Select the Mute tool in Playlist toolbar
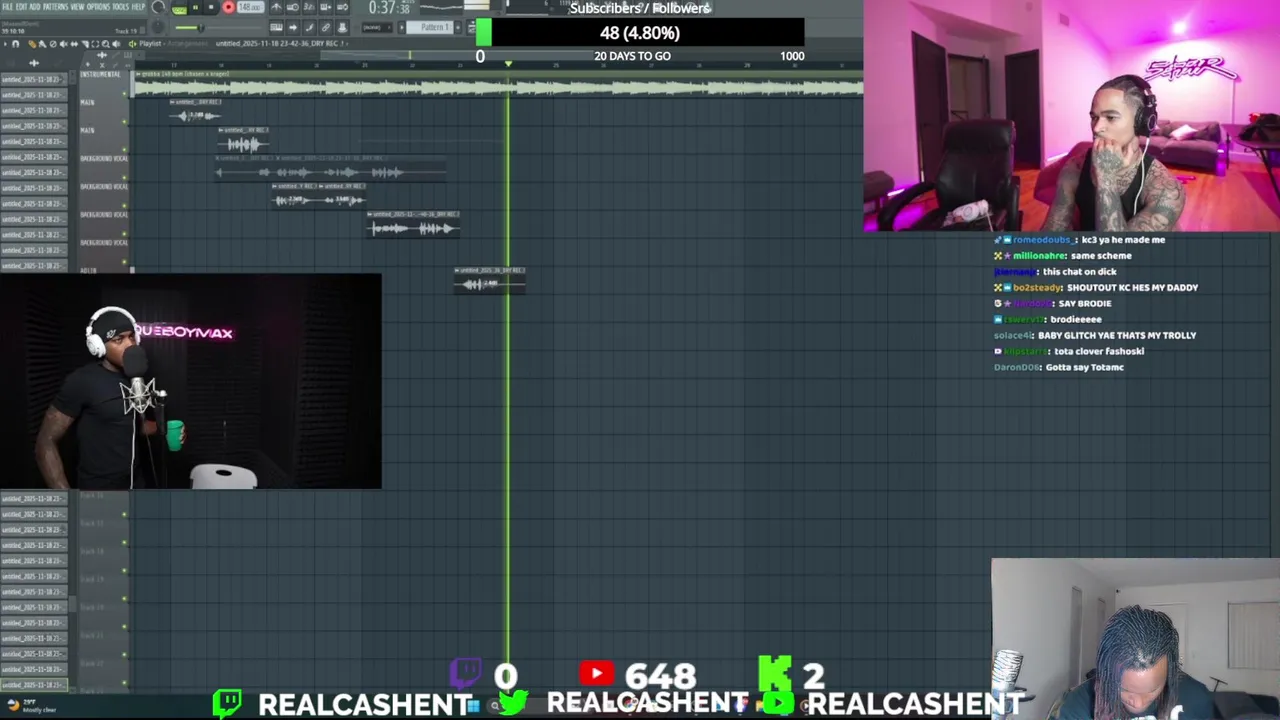 tap(63, 44)
